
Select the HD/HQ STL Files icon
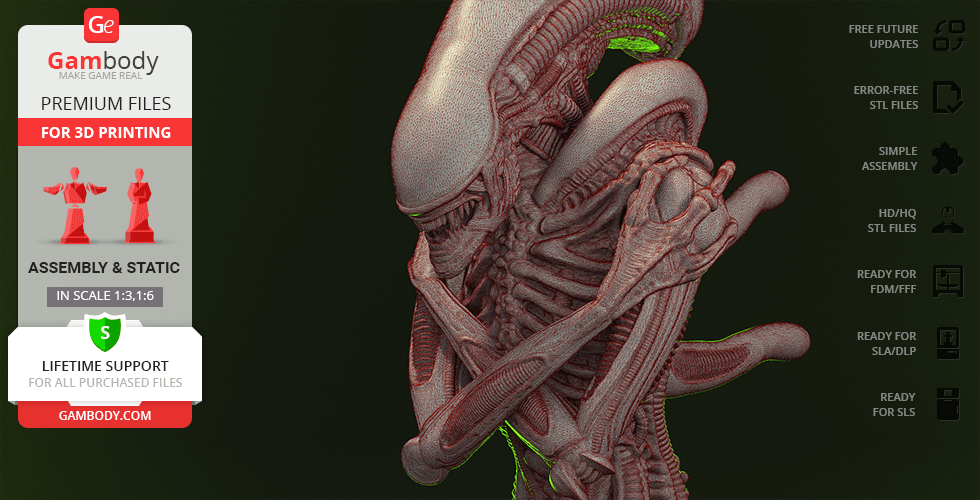(x=947, y=220)
